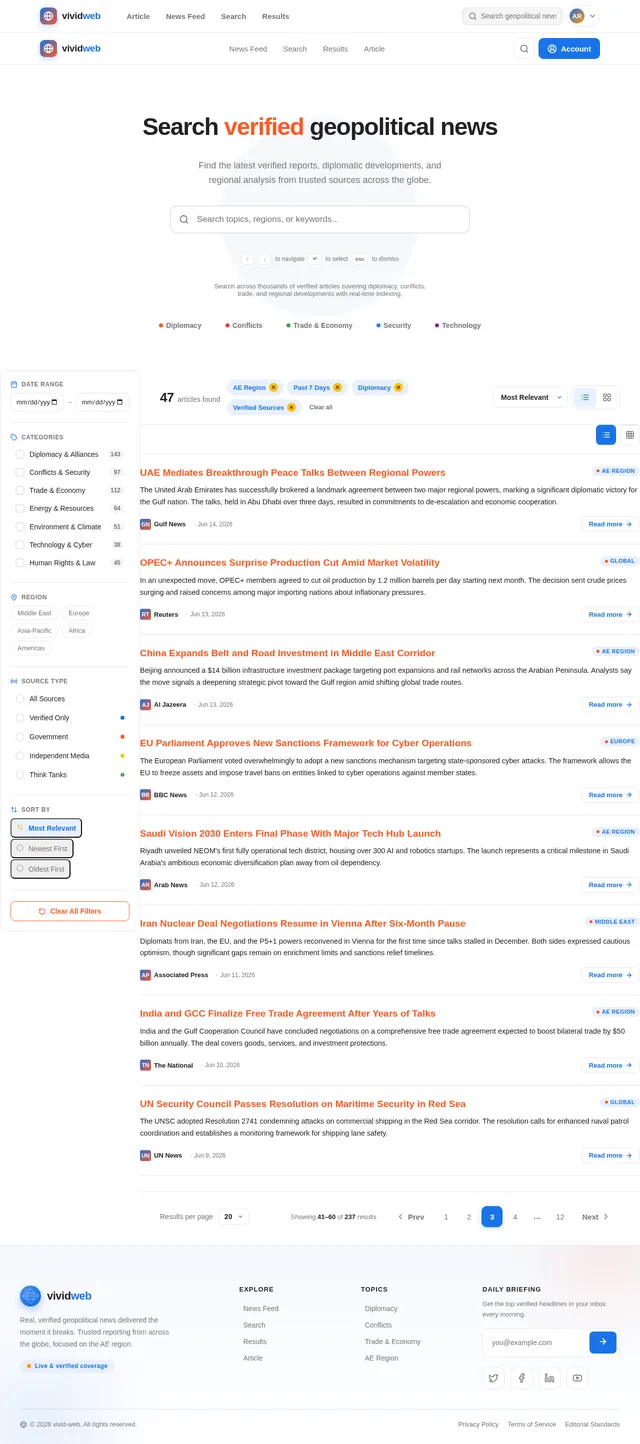Open the Results per page dropdown
The width and height of the screenshot is (640, 1444).
[x=233, y=1217]
